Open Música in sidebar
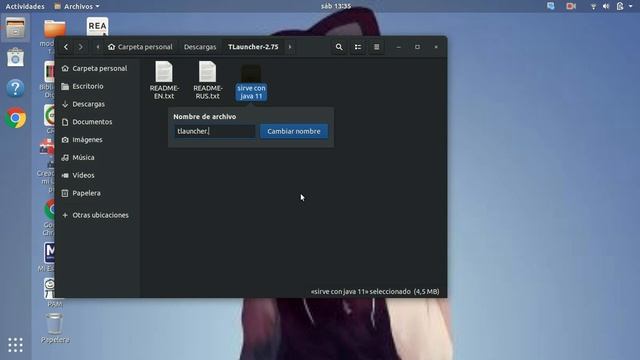Screen dimensions: 640x360 pyautogui.click(x=98, y=158)
